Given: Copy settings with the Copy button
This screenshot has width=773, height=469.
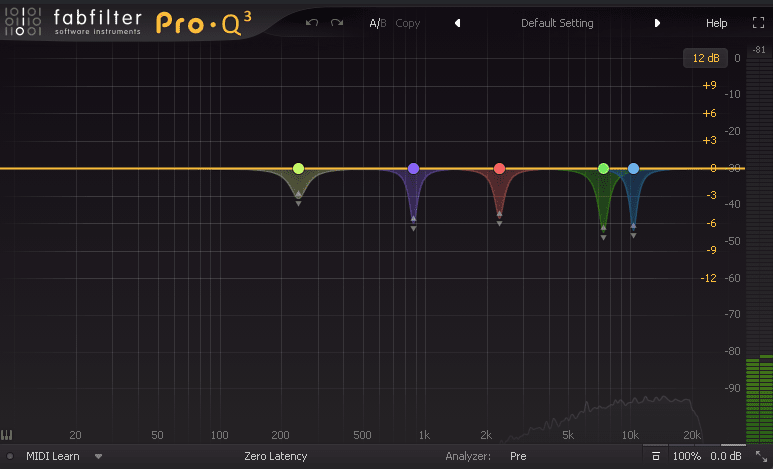Looking at the screenshot, I should click(x=408, y=23).
